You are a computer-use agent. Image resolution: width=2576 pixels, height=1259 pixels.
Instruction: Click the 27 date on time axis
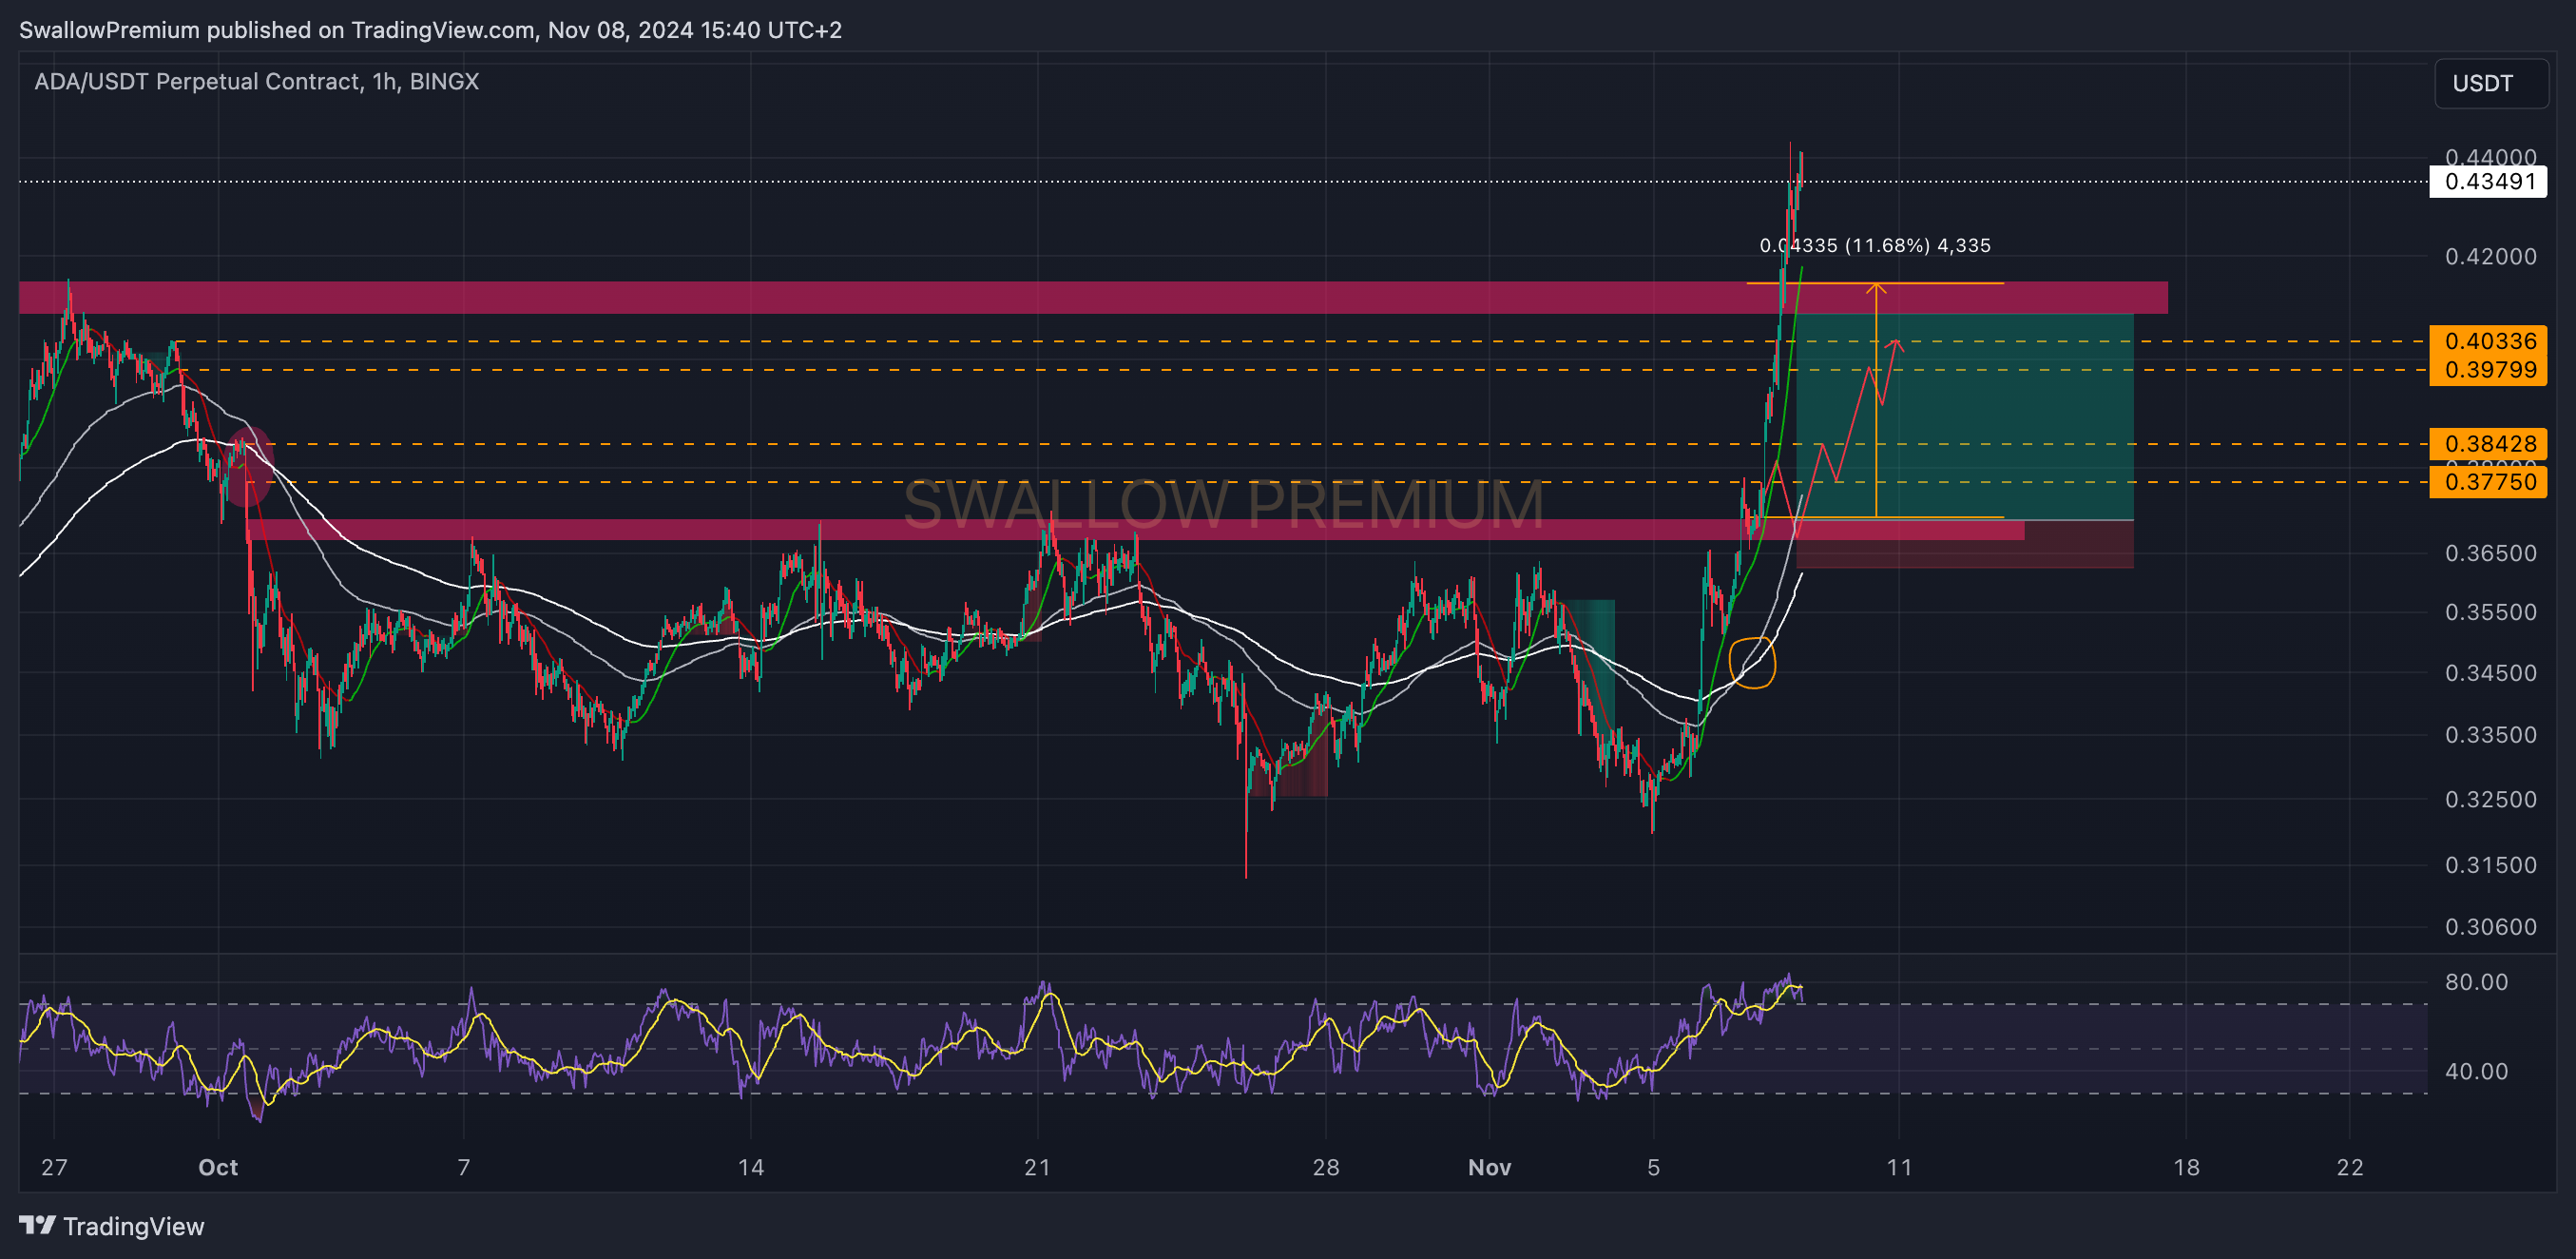coord(54,1167)
